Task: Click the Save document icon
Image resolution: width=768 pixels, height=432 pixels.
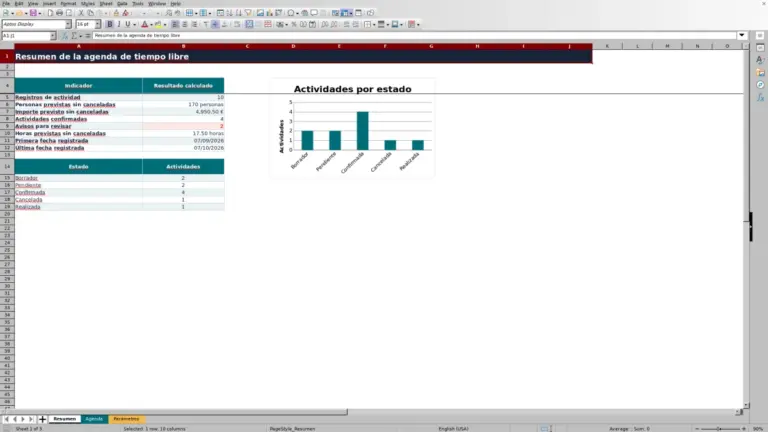Action: tap(33, 13)
